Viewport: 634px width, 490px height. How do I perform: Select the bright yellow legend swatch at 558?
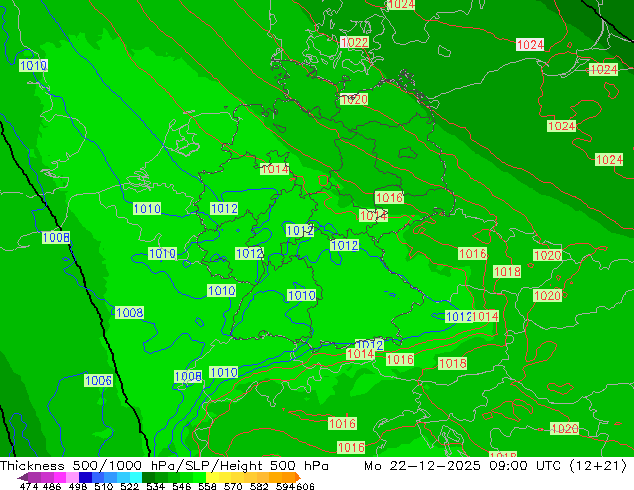(212, 477)
